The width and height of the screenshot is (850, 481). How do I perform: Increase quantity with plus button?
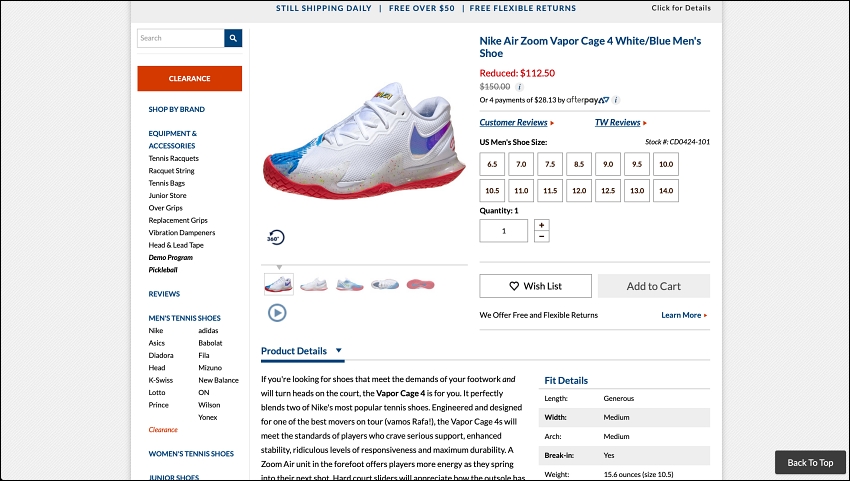541,225
